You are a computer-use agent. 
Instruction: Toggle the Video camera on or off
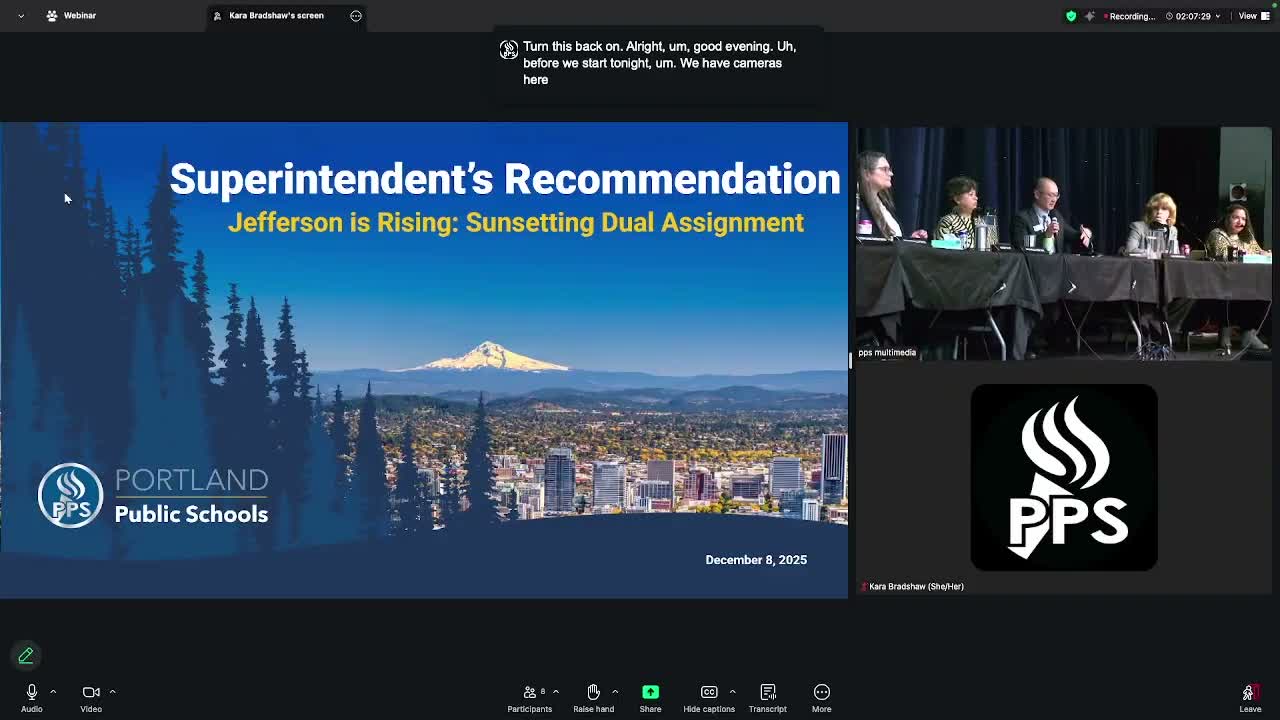point(91,692)
